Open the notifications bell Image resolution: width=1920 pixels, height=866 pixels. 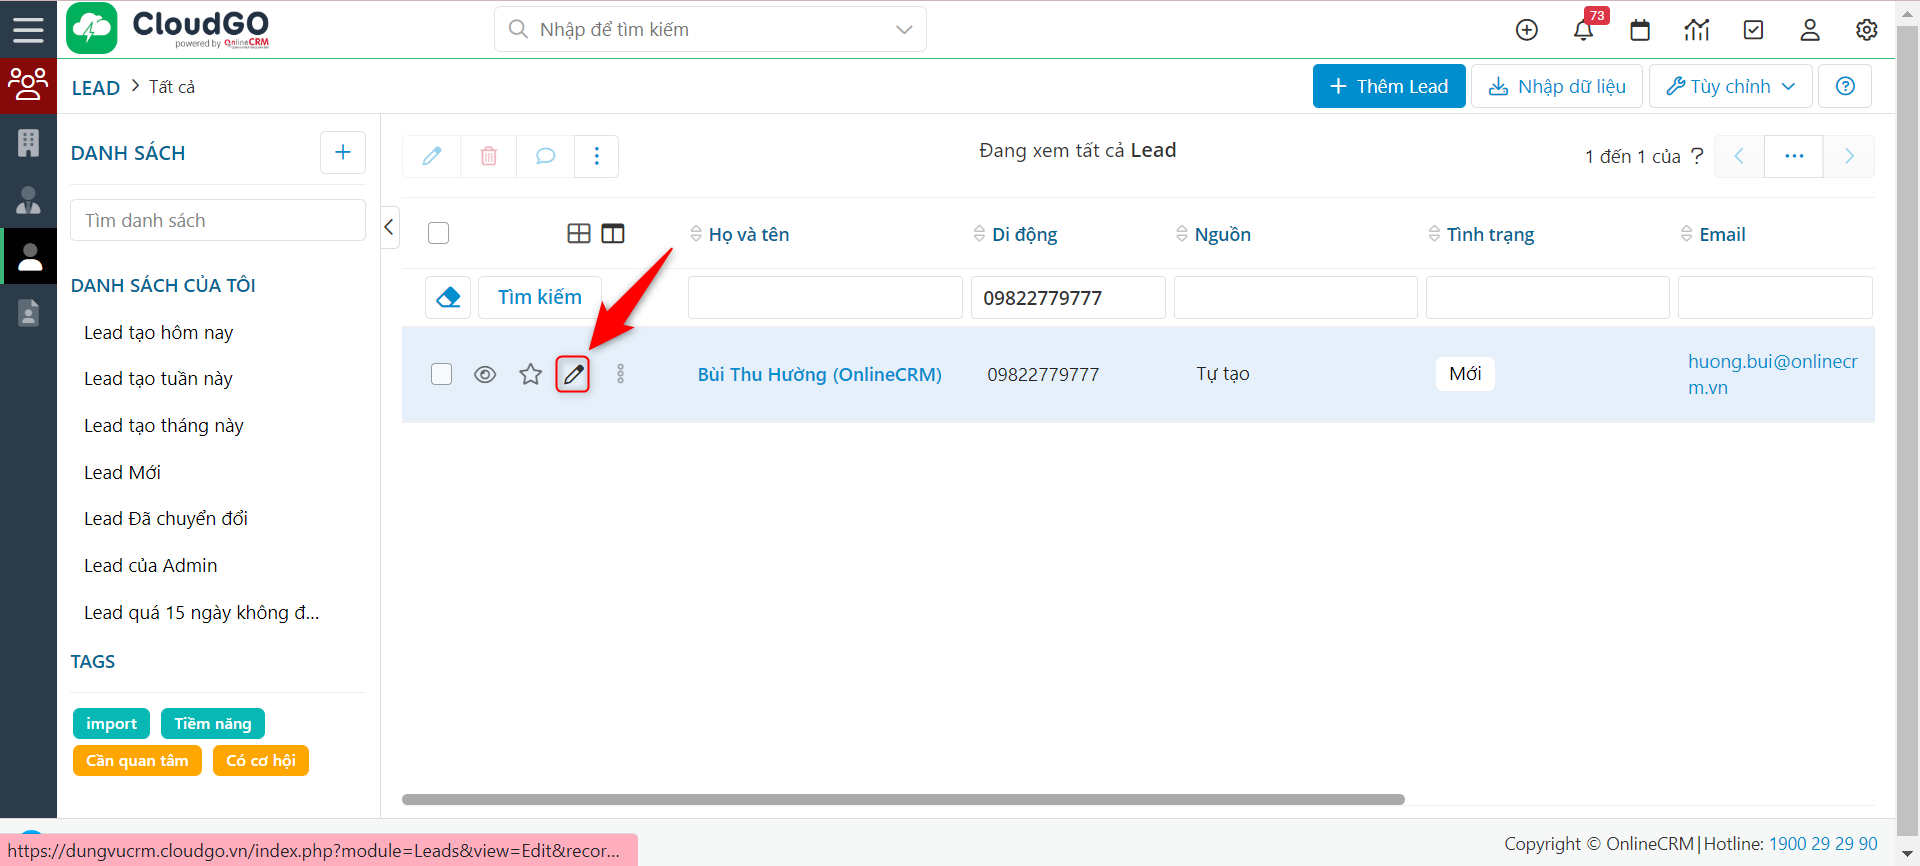(1583, 30)
